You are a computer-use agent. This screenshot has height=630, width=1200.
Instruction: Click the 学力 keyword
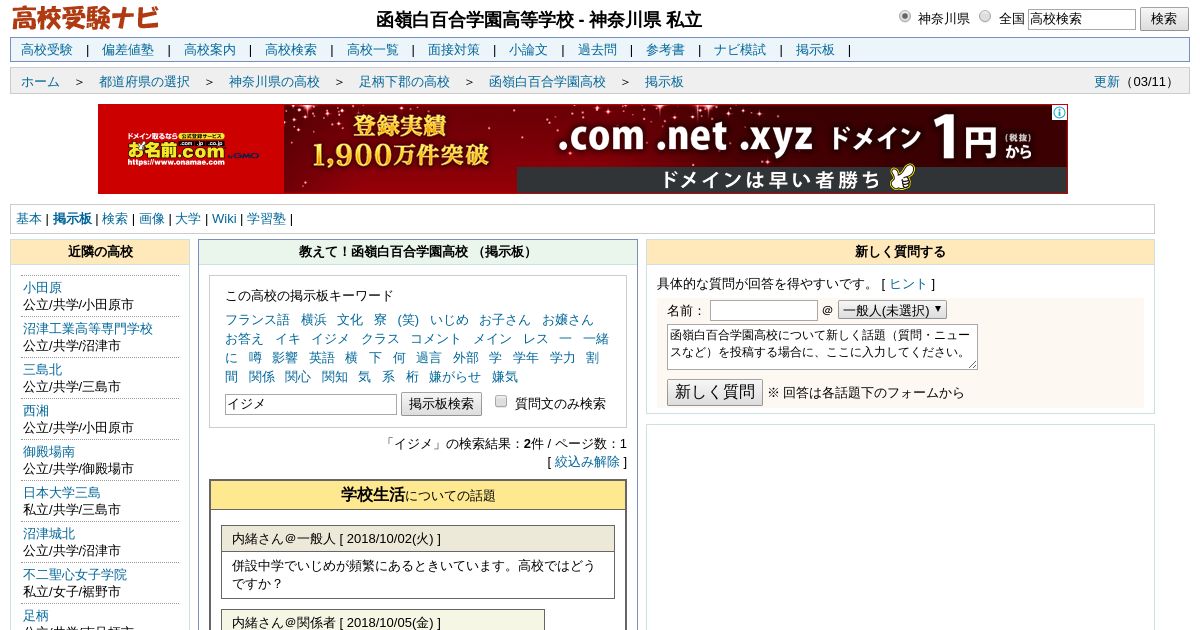[562, 358]
